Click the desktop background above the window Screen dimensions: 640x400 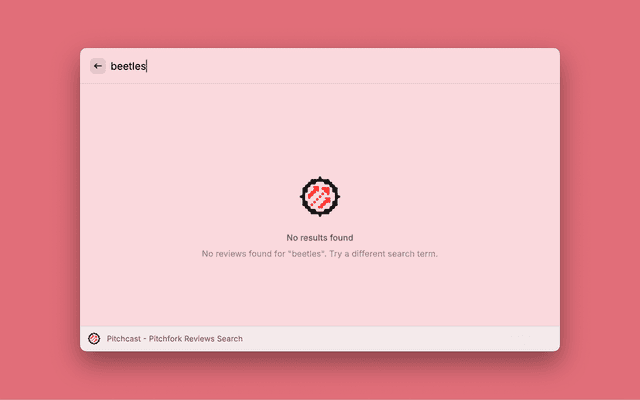pos(320,22)
